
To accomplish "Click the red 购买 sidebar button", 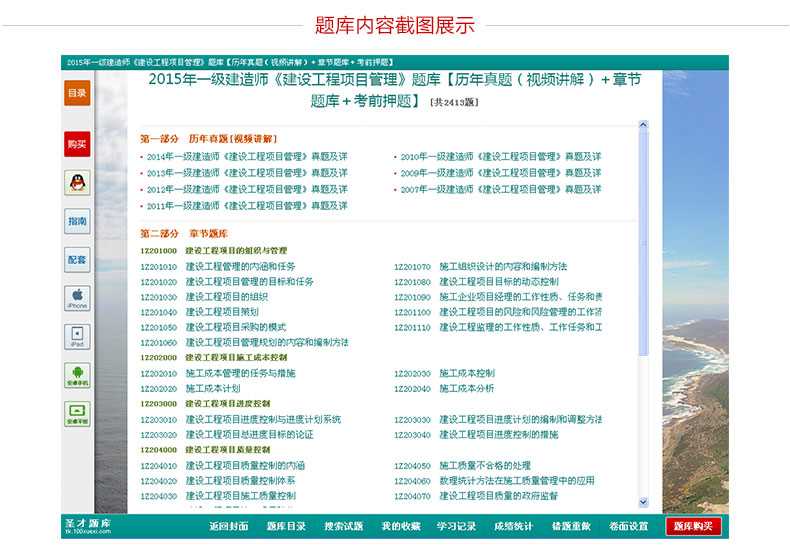I will pos(77,144).
